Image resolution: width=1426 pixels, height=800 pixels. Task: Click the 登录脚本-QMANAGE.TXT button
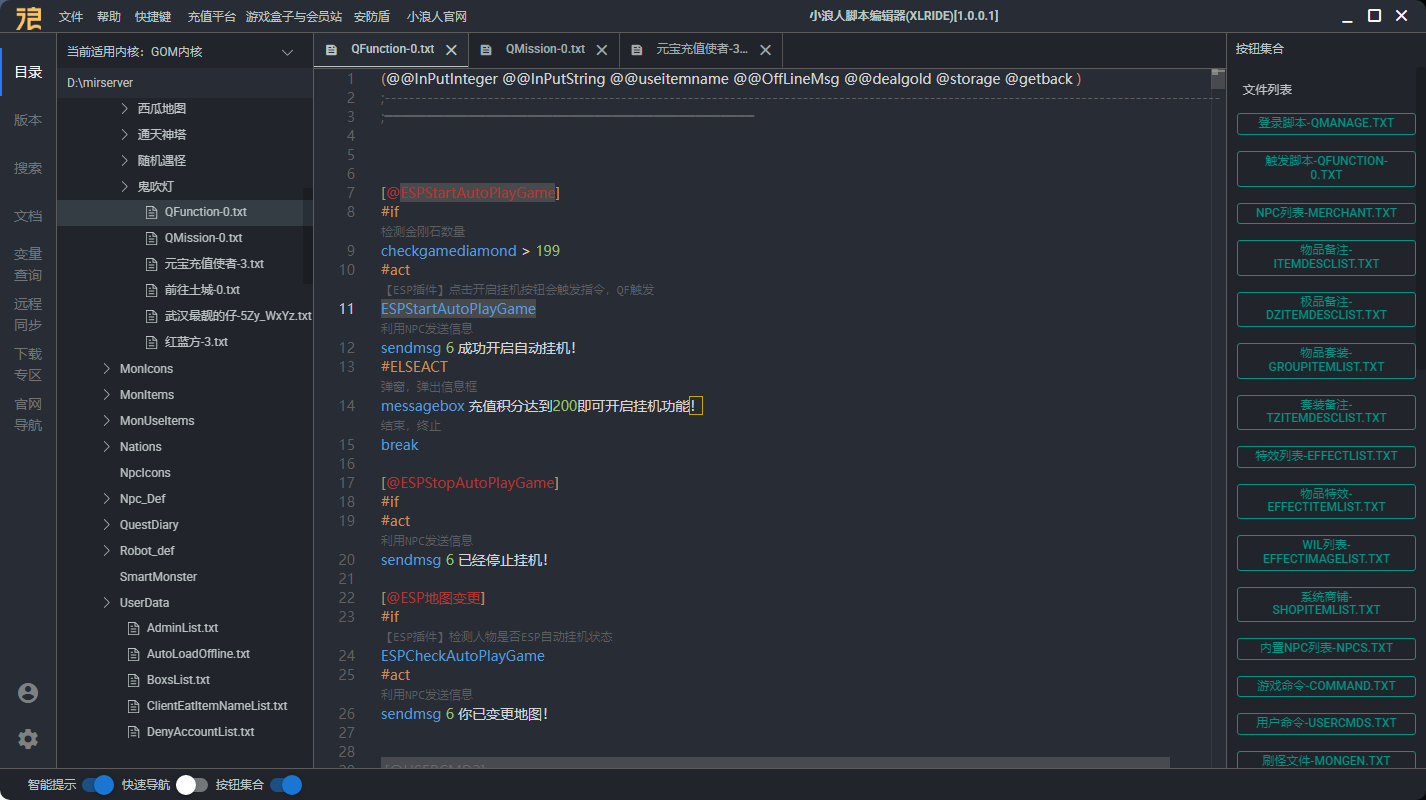click(1325, 123)
